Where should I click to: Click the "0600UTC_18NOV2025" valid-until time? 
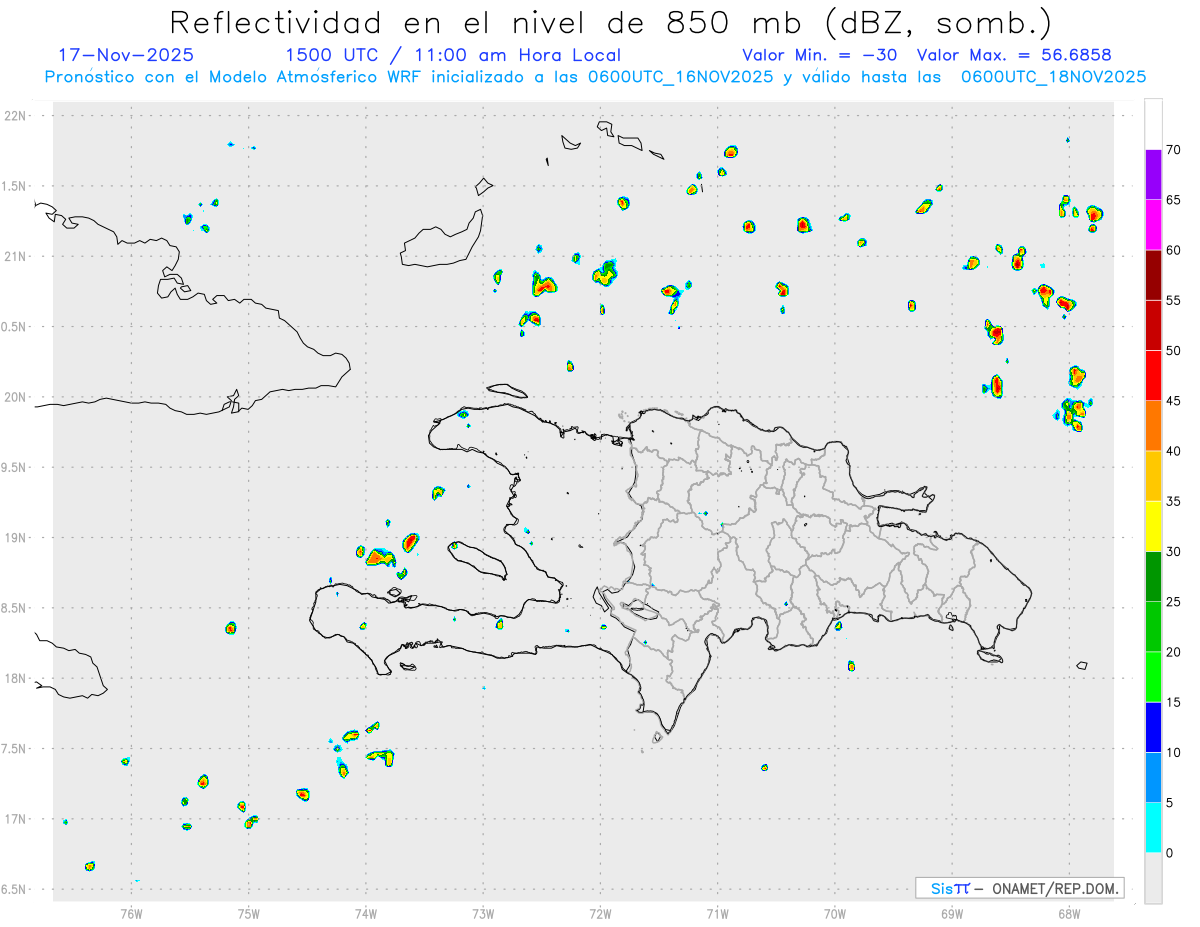1053,77
